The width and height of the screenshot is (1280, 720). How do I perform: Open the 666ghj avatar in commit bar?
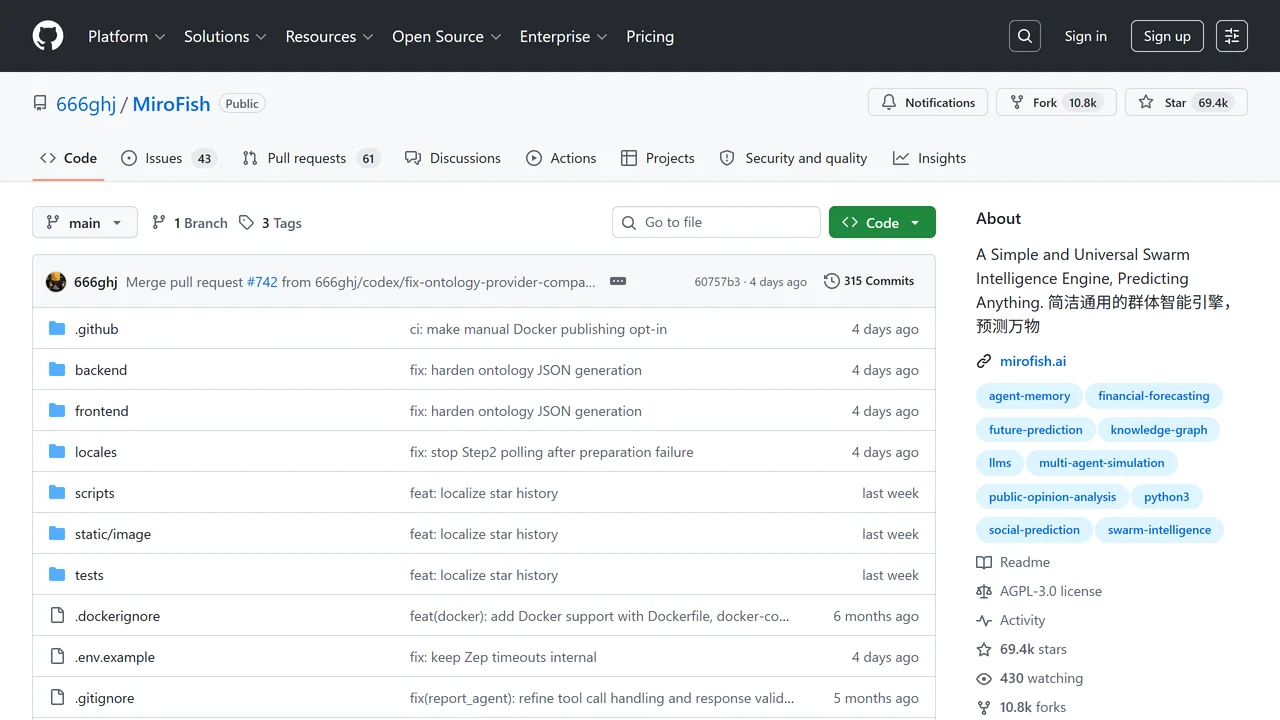tap(56, 282)
